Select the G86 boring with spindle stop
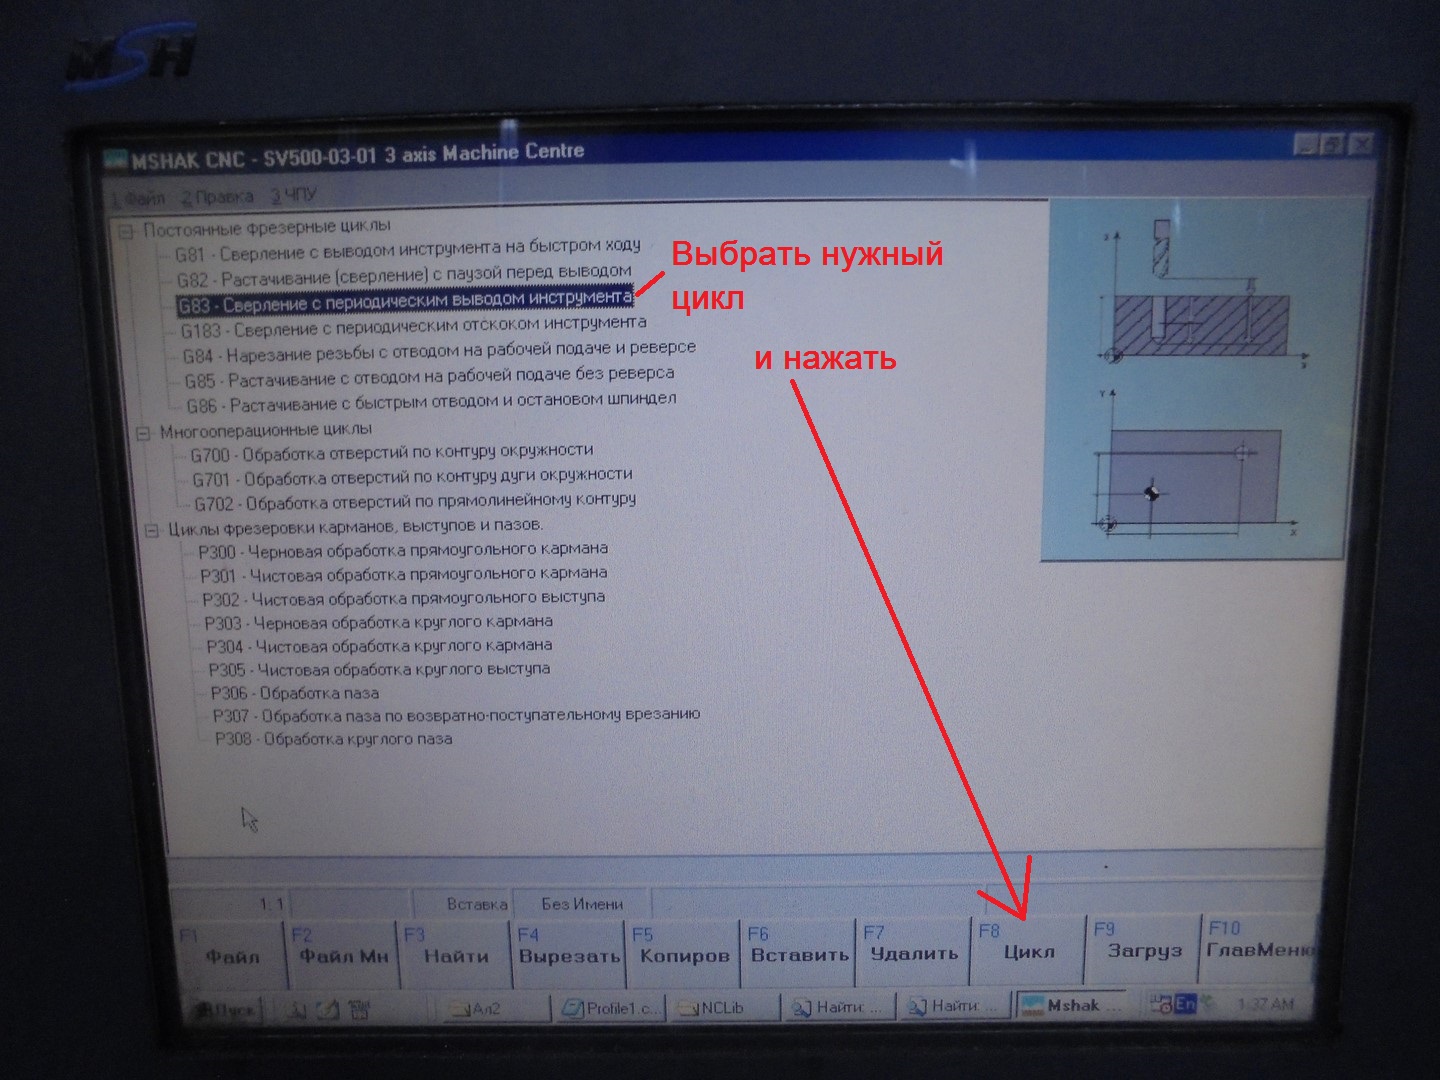The image size is (1440, 1080). point(431,402)
